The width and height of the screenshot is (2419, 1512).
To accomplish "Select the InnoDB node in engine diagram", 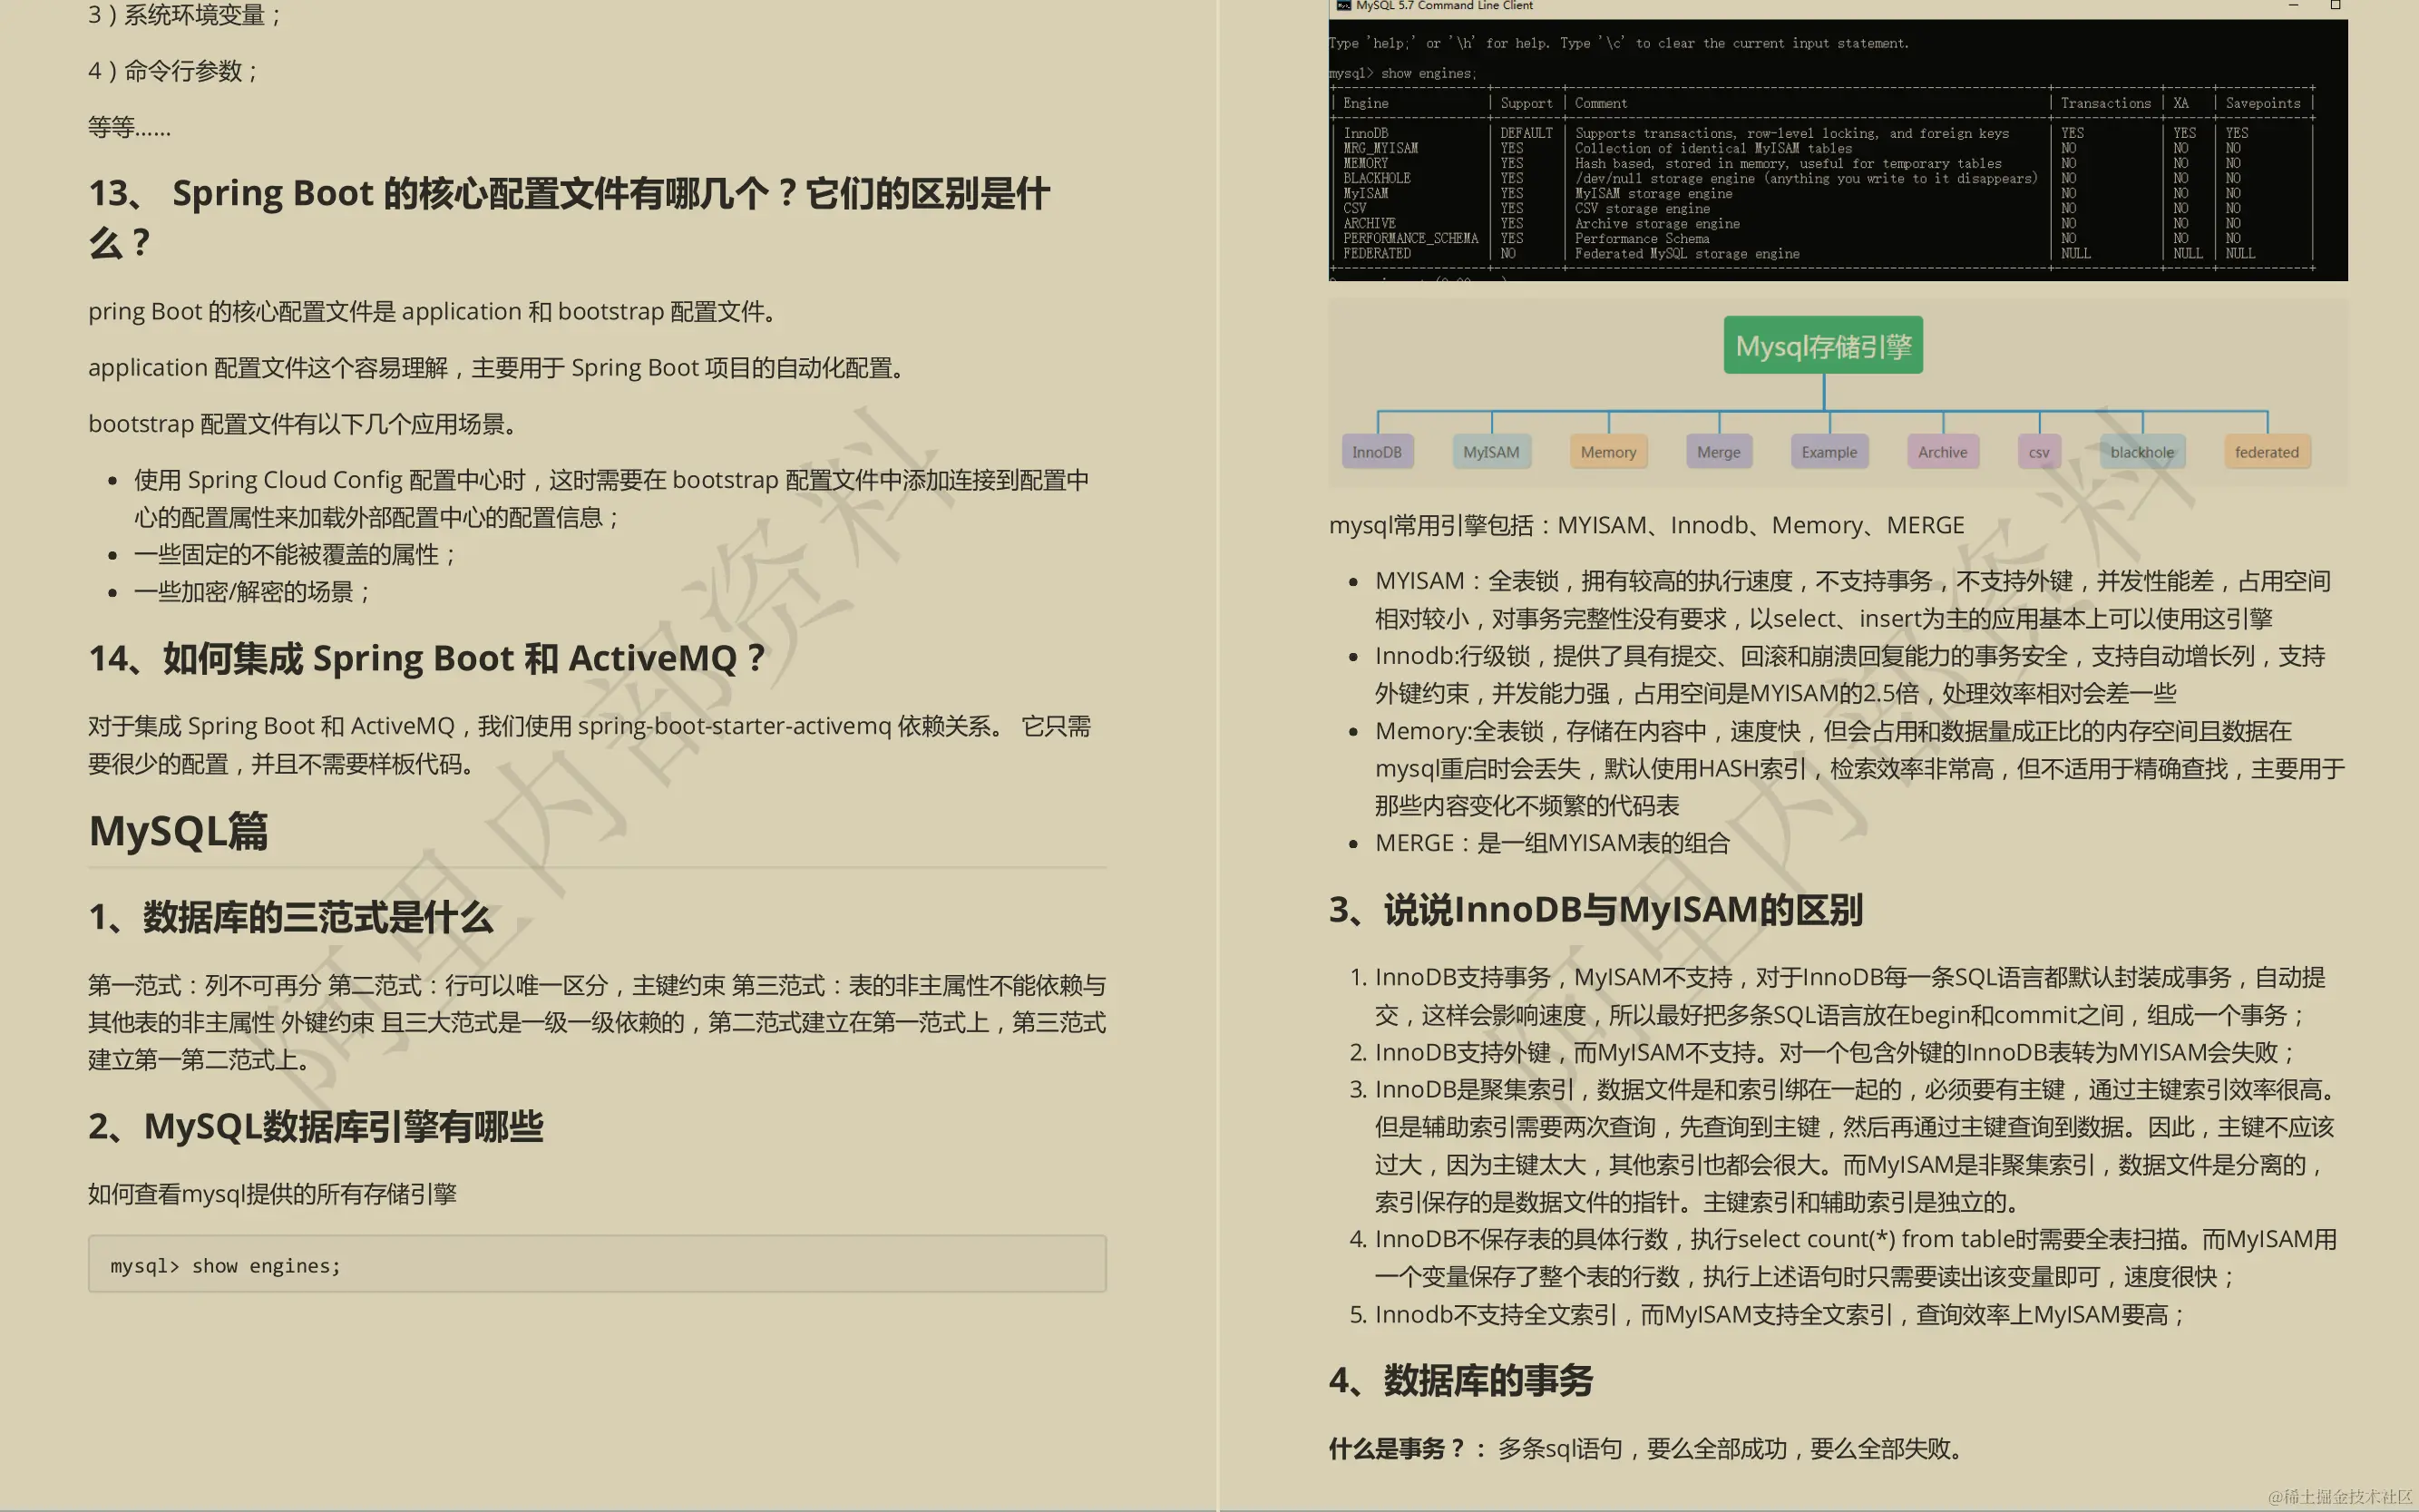I will point(1377,451).
